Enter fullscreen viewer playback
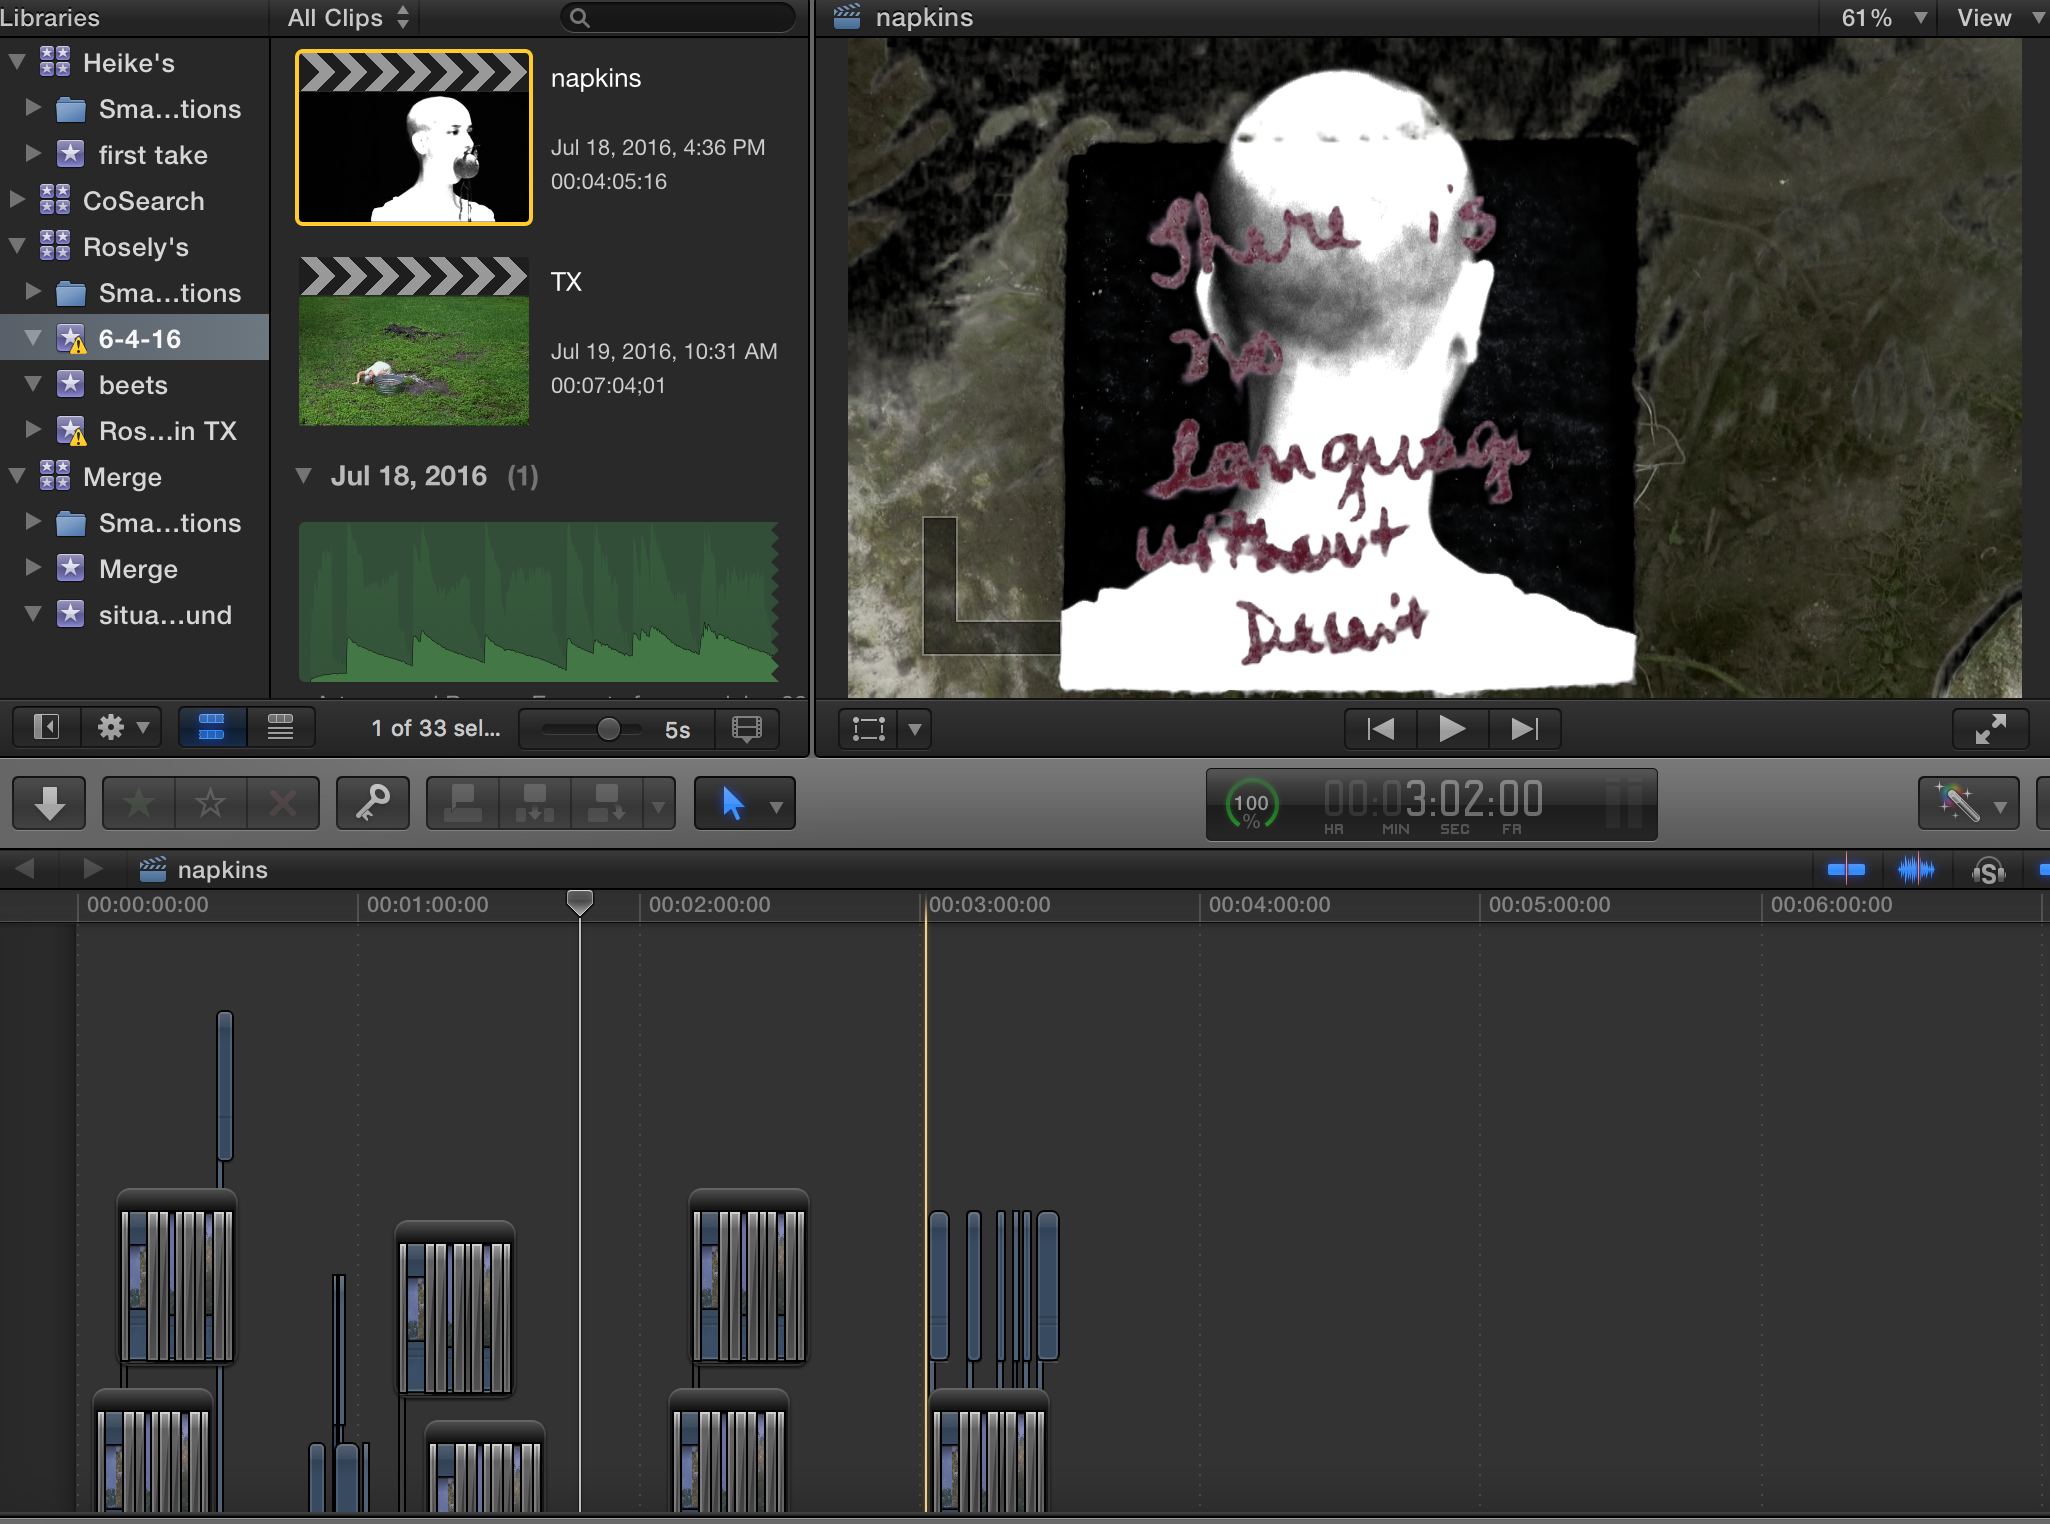The height and width of the screenshot is (1524, 2050). pyautogui.click(x=1990, y=729)
